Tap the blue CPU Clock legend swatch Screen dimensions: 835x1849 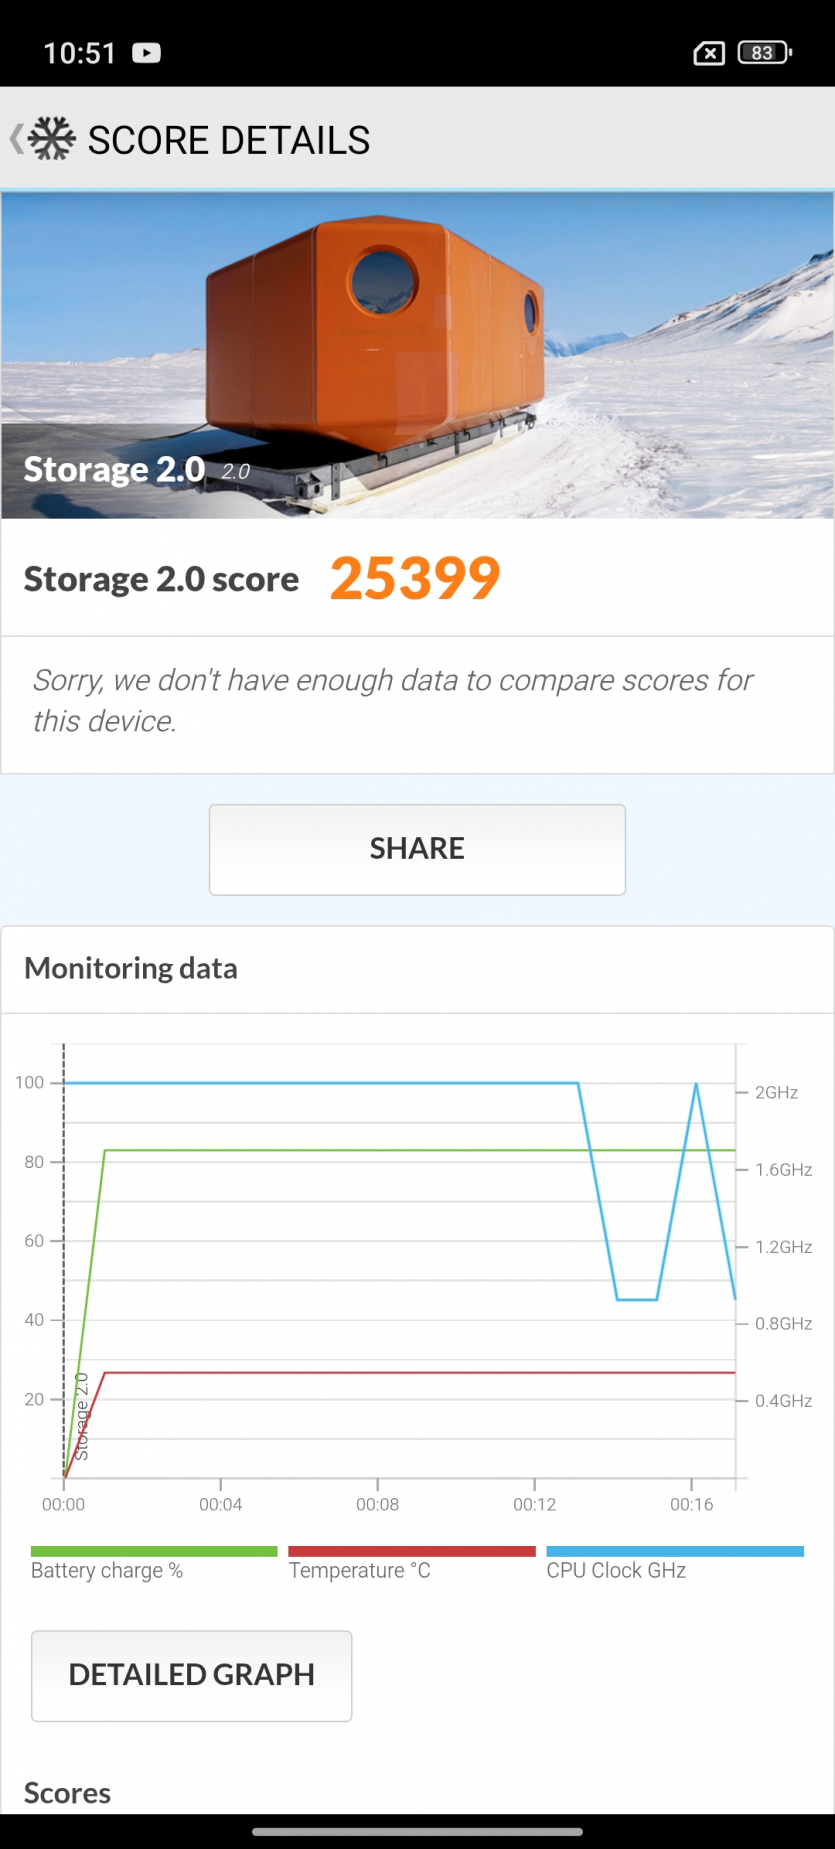click(x=675, y=1551)
